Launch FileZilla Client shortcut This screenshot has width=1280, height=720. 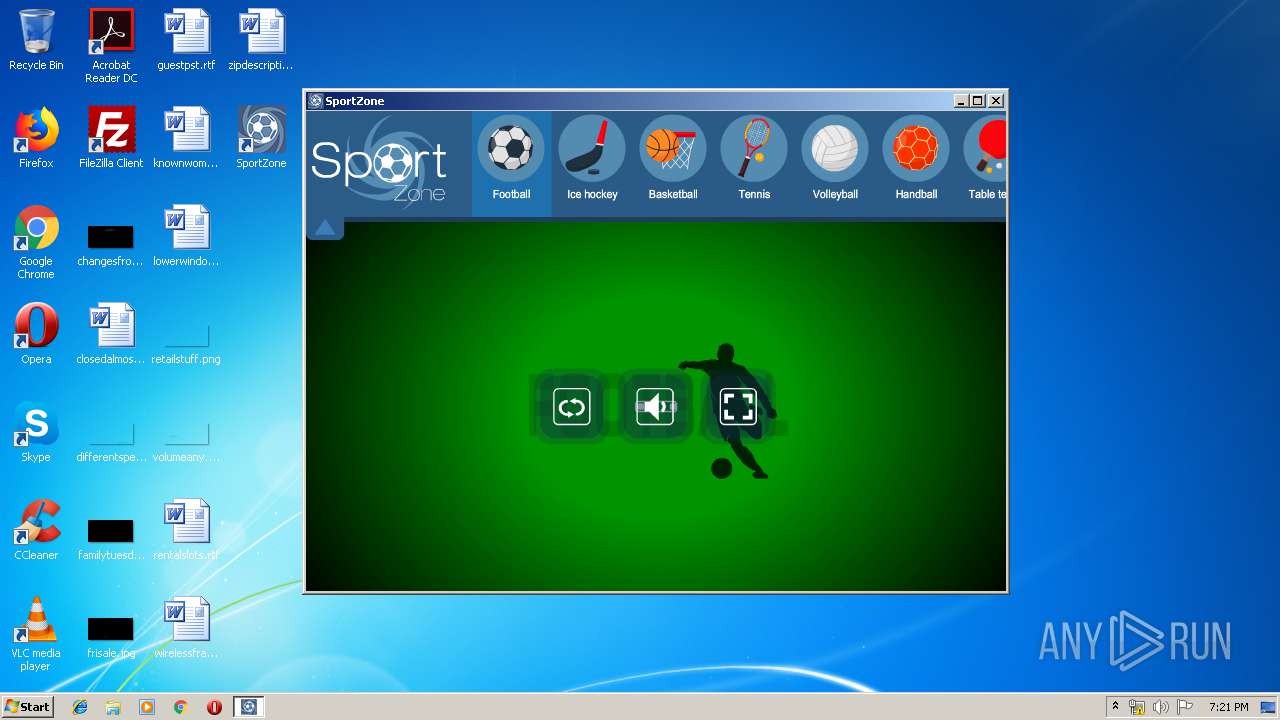coord(111,139)
